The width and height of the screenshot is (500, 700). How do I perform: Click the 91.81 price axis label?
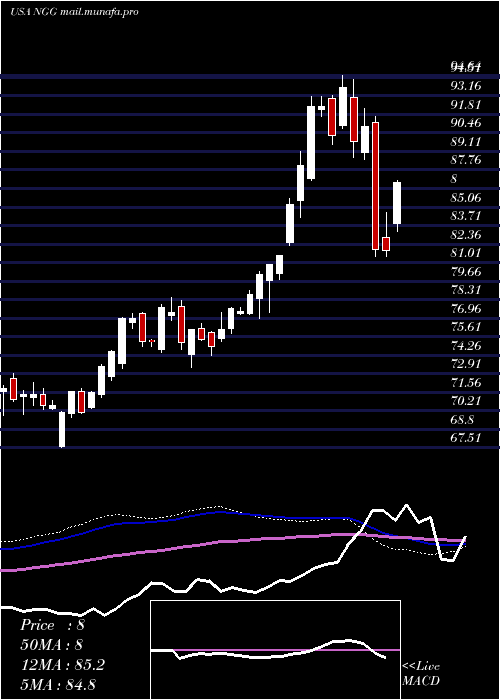[x=466, y=104]
